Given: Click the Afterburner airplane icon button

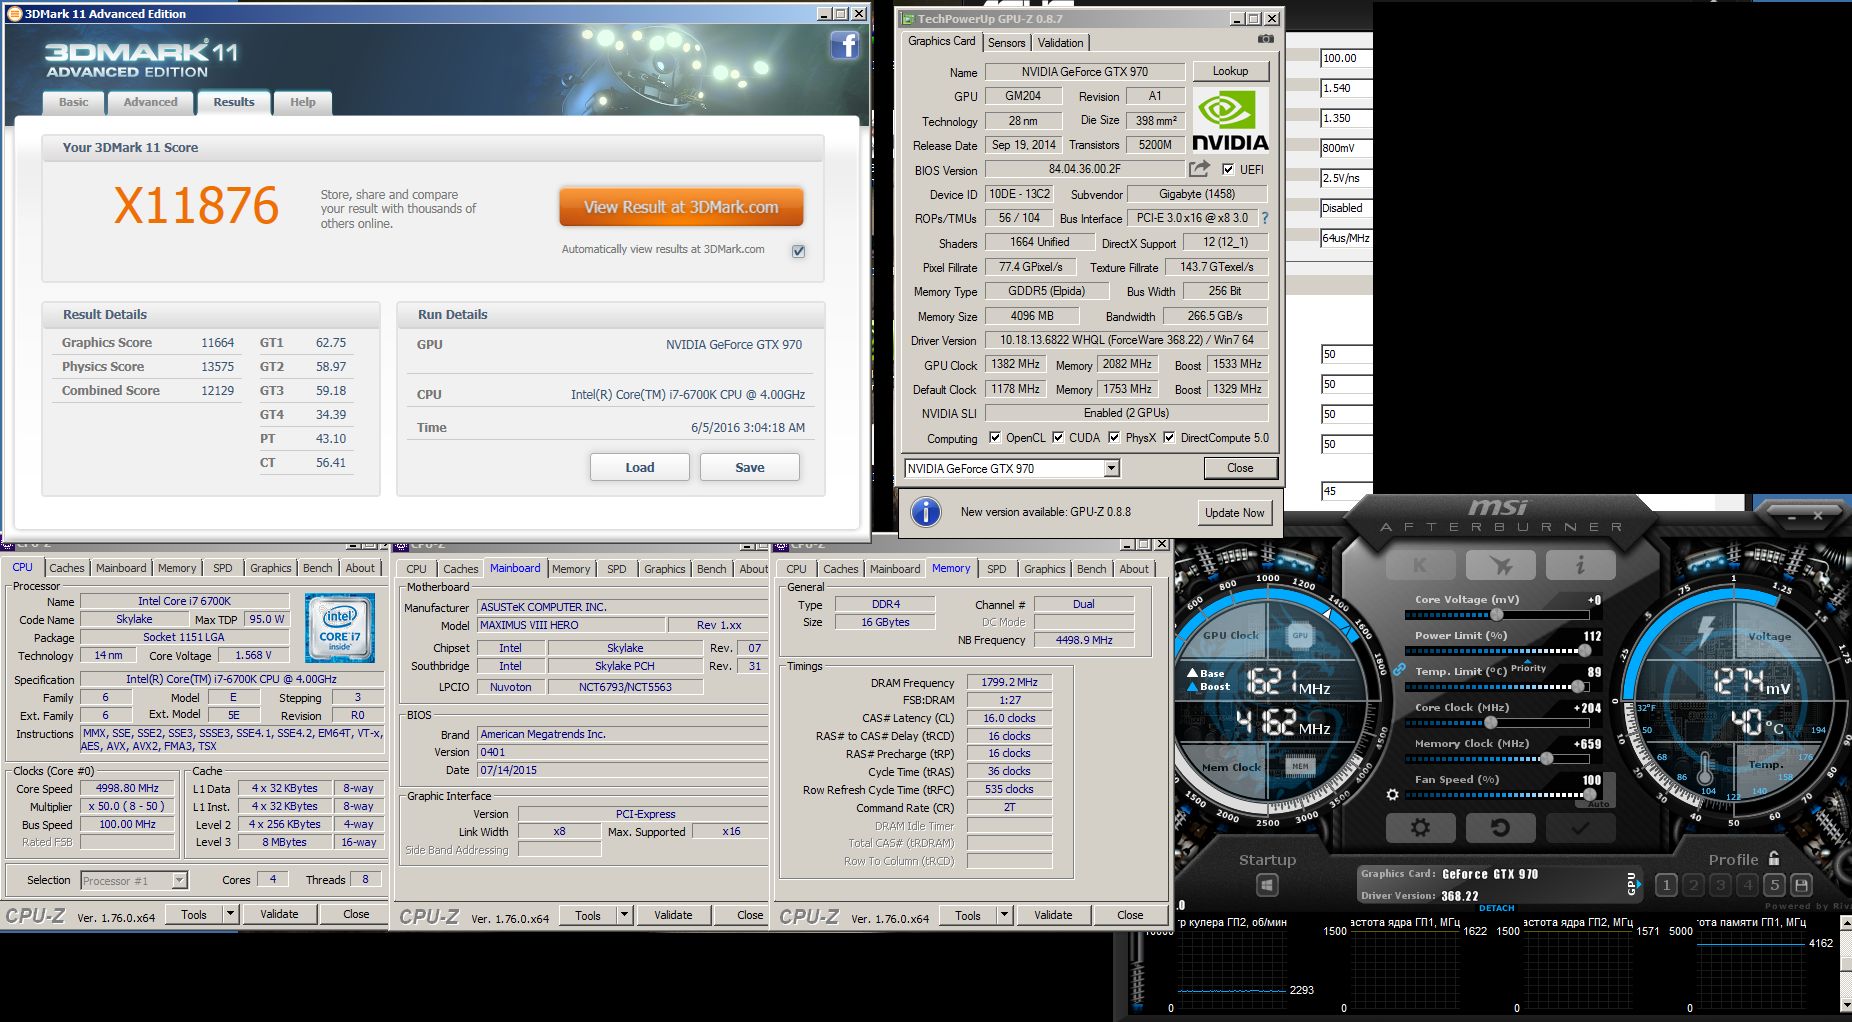Looking at the screenshot, I should (1500, 565).
